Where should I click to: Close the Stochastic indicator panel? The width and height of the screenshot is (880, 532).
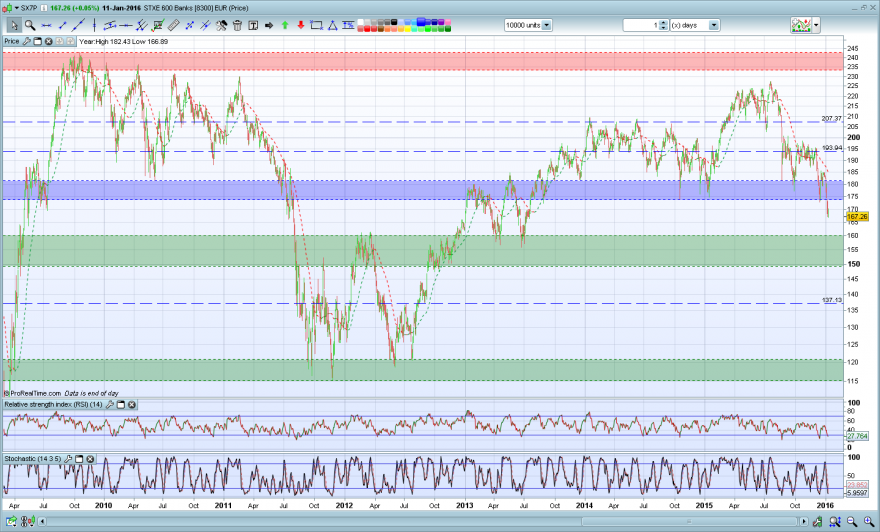click(90, 459)
